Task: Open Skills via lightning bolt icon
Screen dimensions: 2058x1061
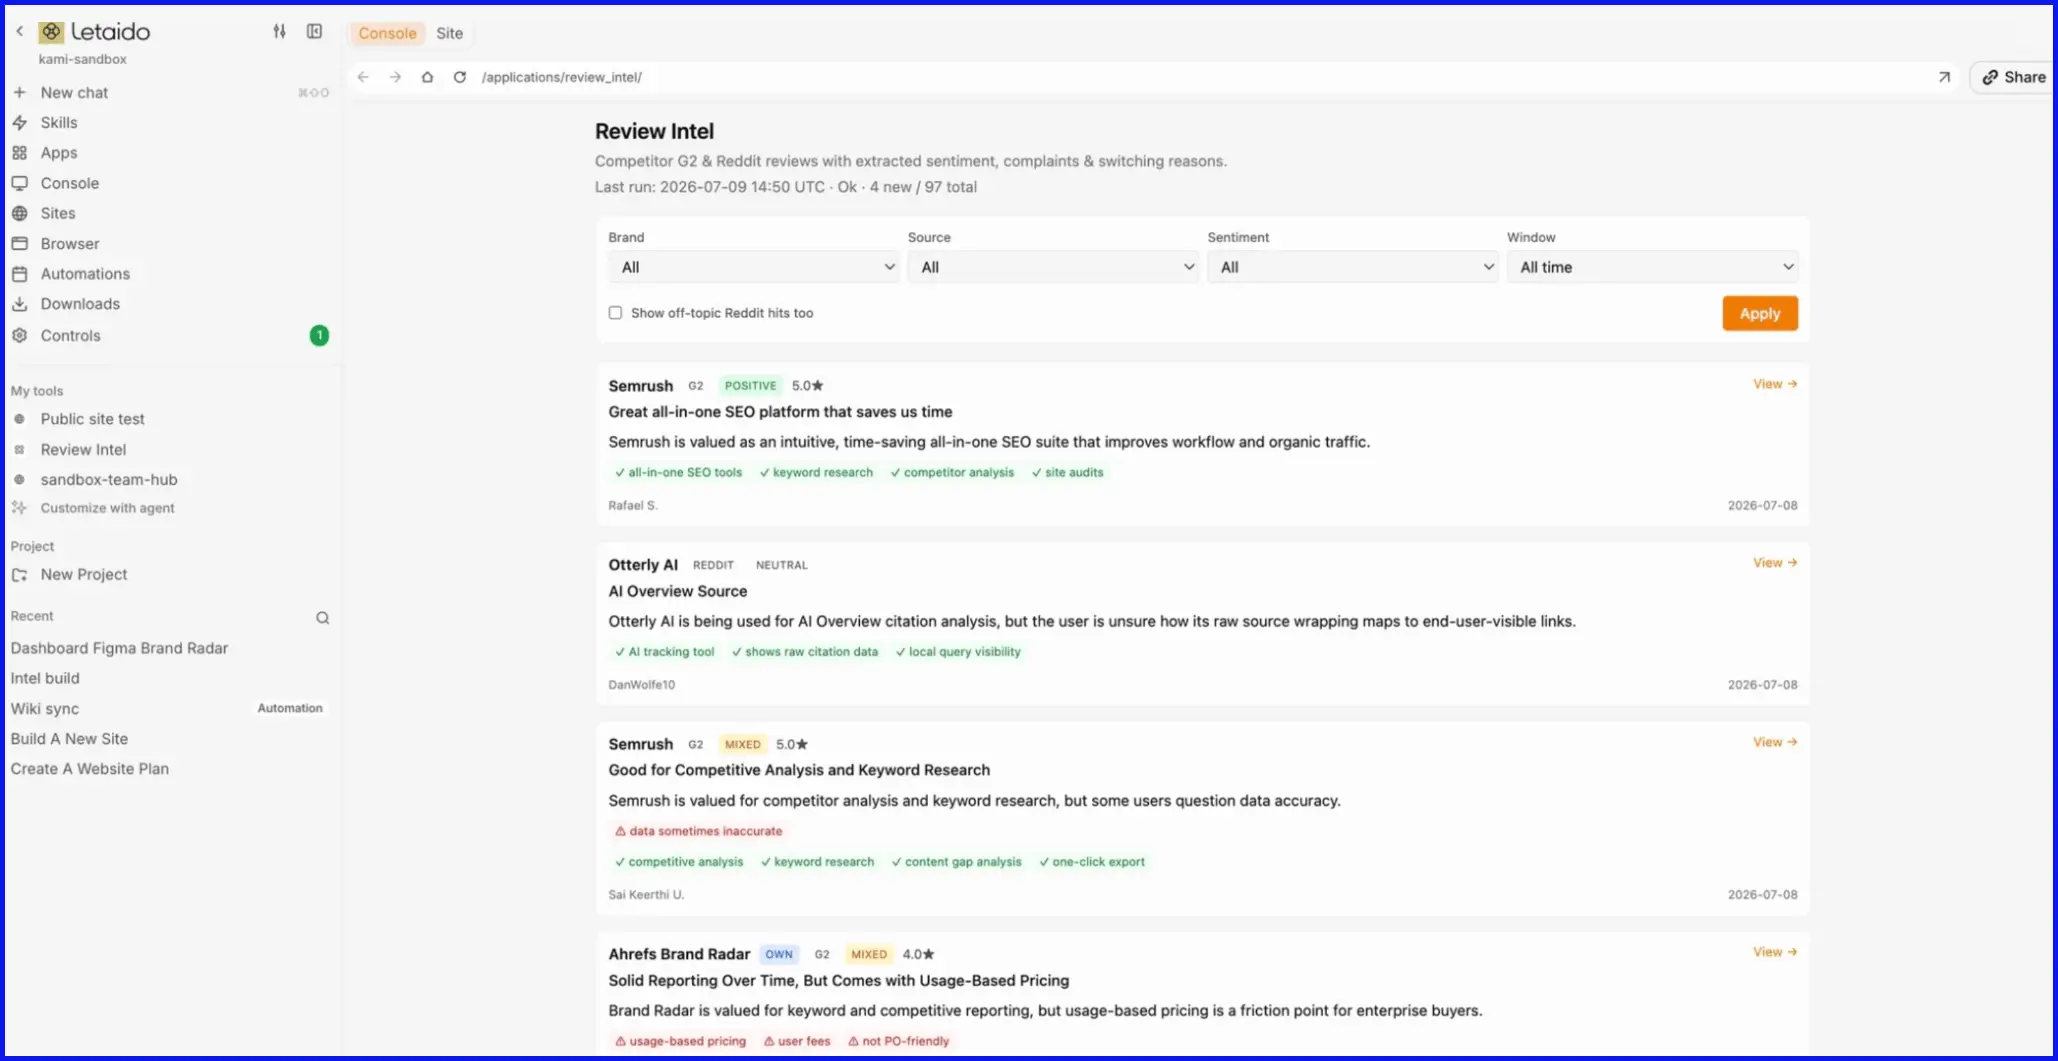Action: click(x=19, y=123)
